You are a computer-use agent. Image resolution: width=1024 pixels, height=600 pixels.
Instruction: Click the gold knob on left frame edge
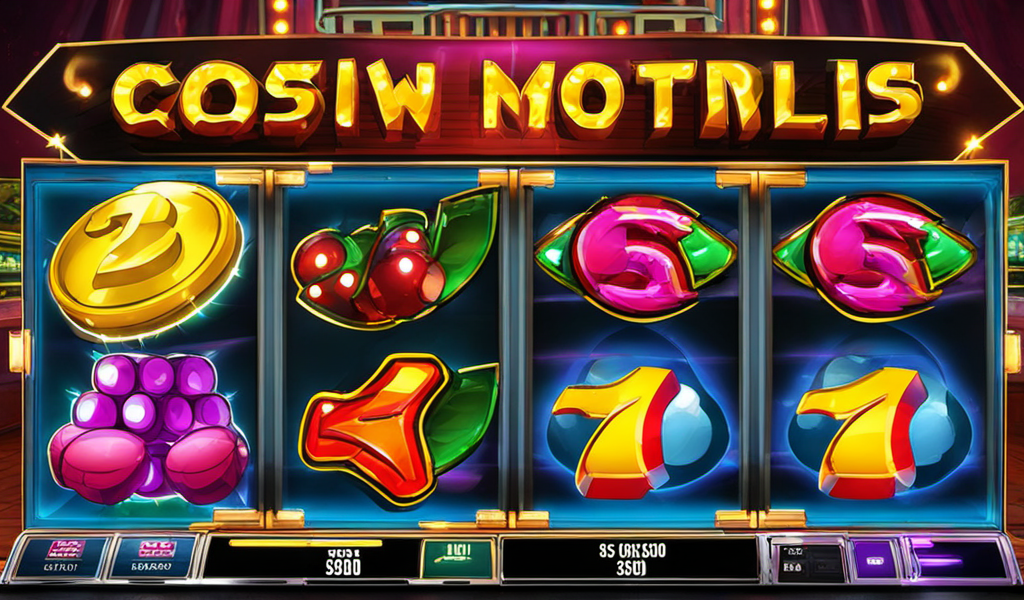point(20,351)
